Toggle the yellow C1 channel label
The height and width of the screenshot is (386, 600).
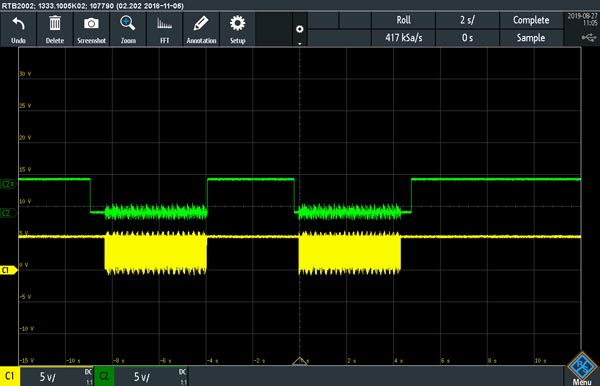[10, 376]
